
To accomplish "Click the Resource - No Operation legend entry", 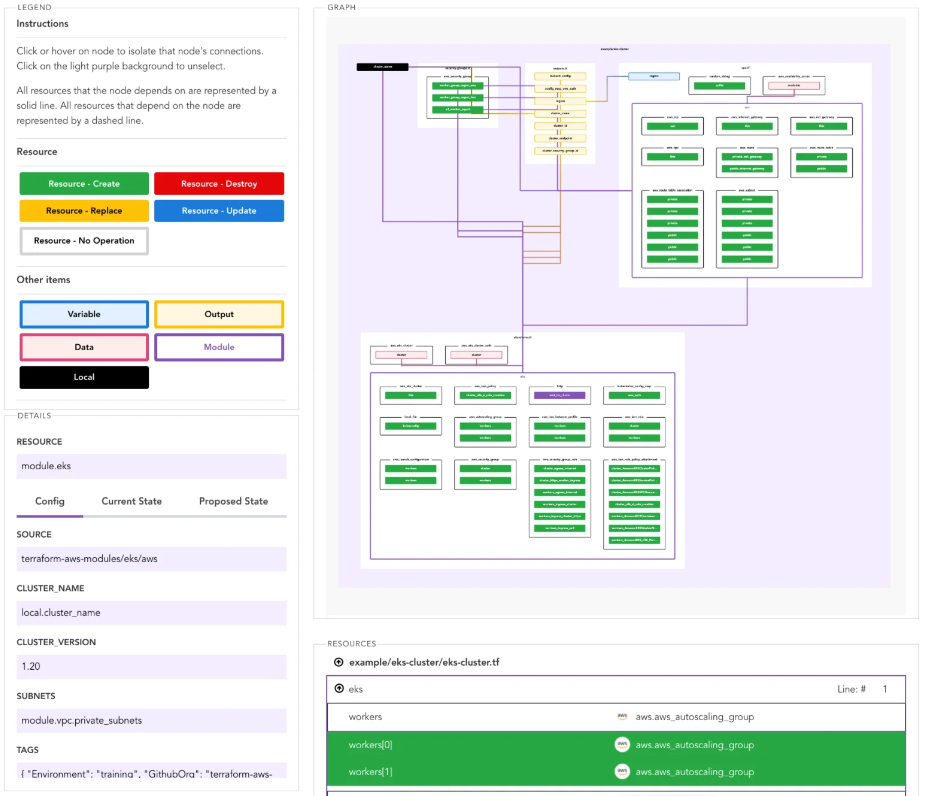I will click(x=84, y=241).
